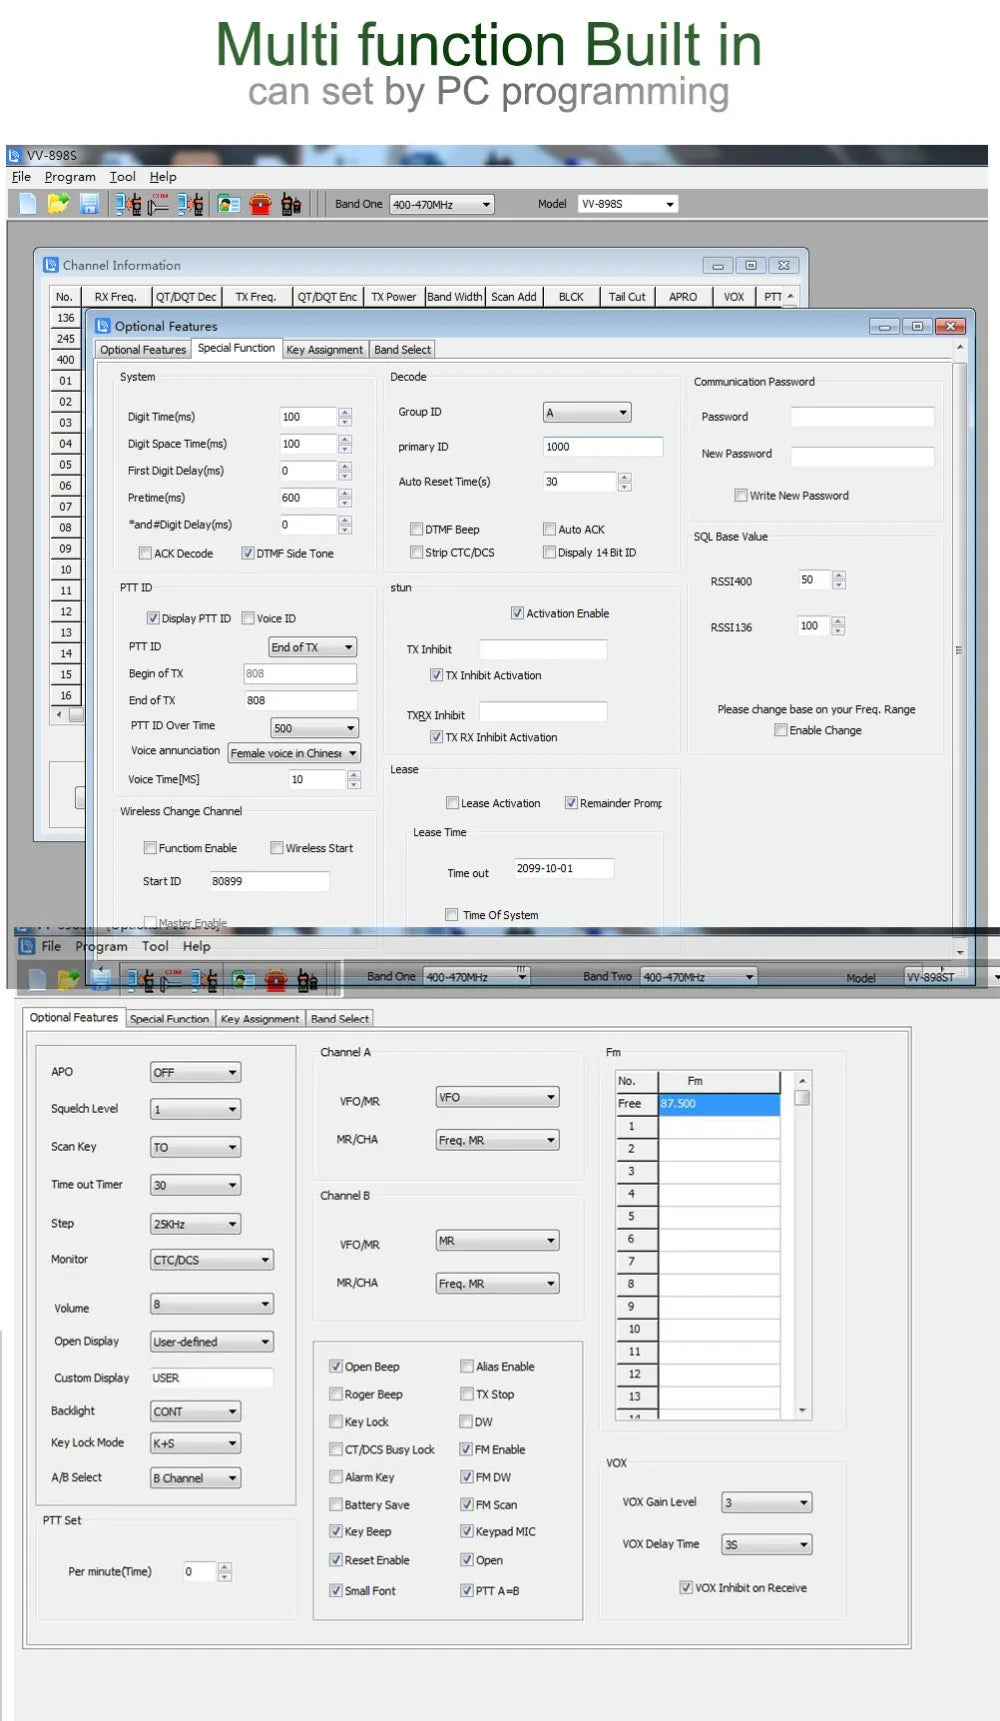
Task: Enable the ACK Decode checkbox
Action: (145, 553)
